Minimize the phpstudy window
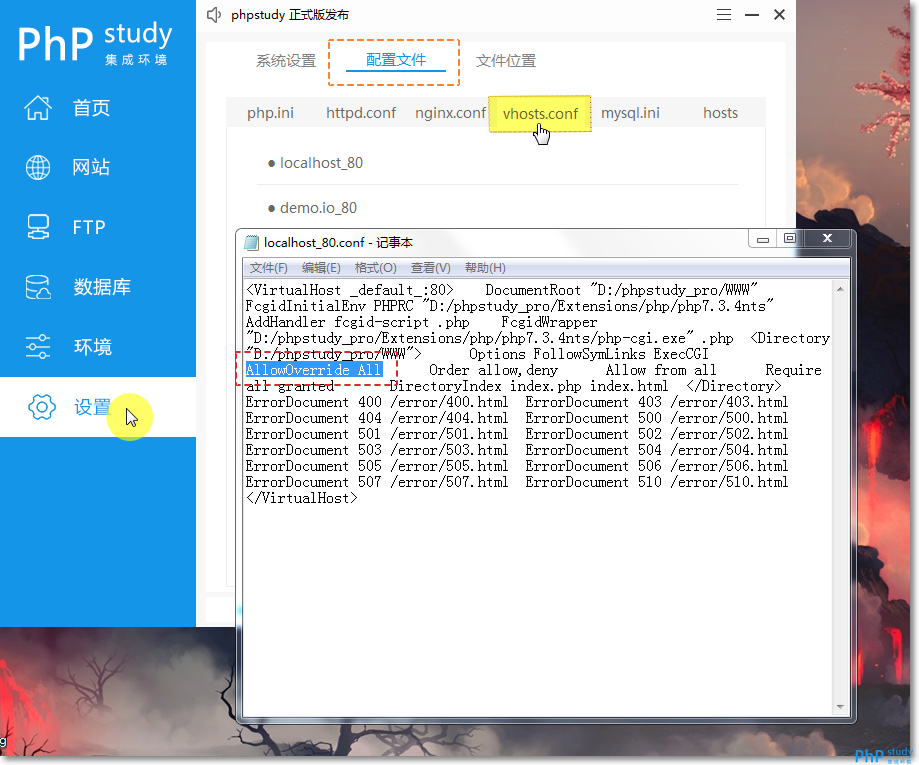Image resolution: width=919 pixels, height=765 pixels. [752, 15]
